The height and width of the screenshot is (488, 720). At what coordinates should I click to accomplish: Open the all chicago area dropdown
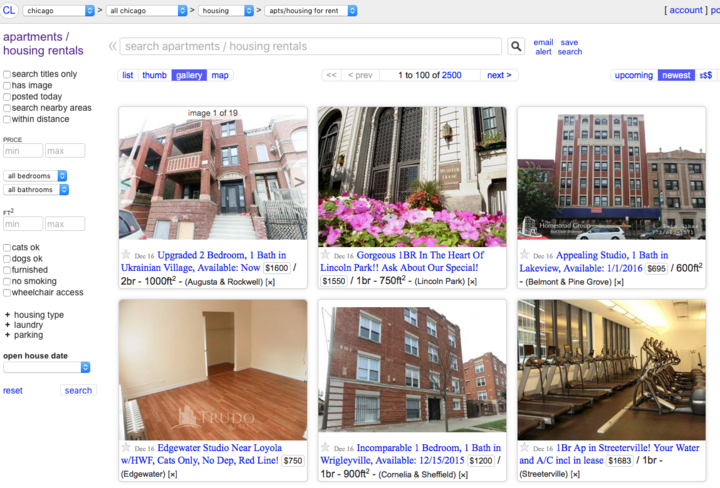click(146, 11)
